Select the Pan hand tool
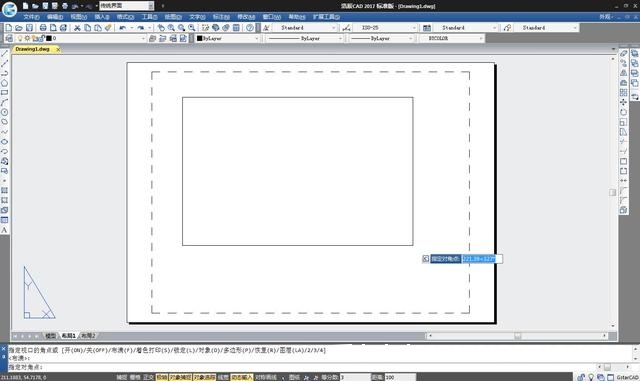This screenshot has height=381, width=640. (161, 28)
